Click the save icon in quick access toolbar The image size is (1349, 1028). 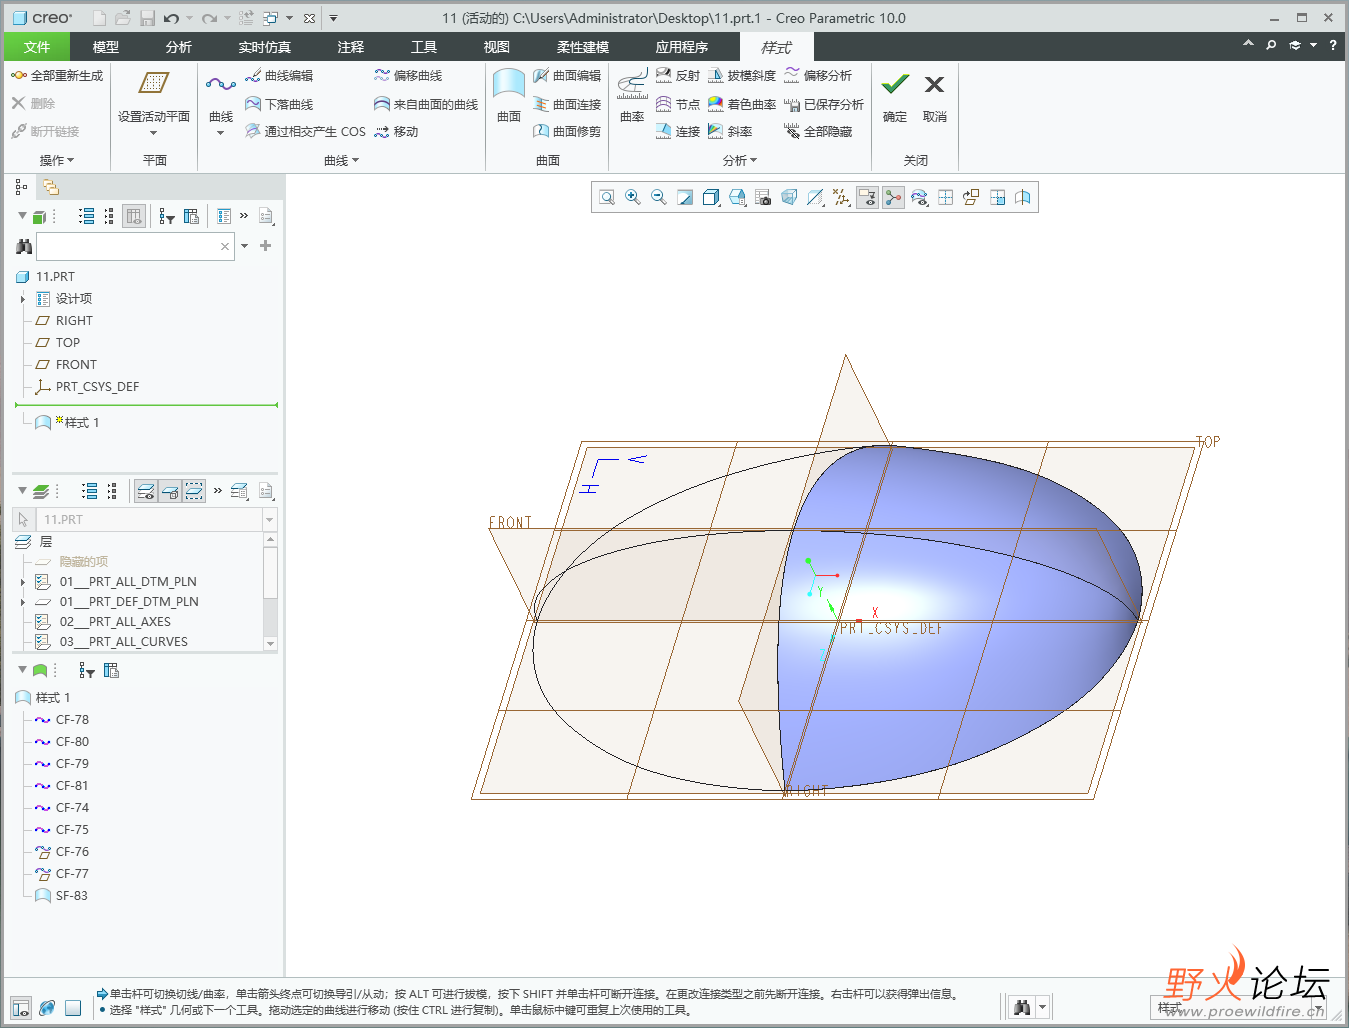click(147, 18)
